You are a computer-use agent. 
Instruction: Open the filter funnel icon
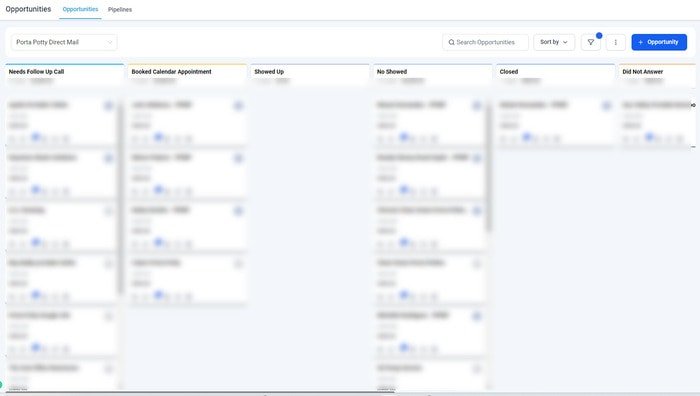[591, 42]
